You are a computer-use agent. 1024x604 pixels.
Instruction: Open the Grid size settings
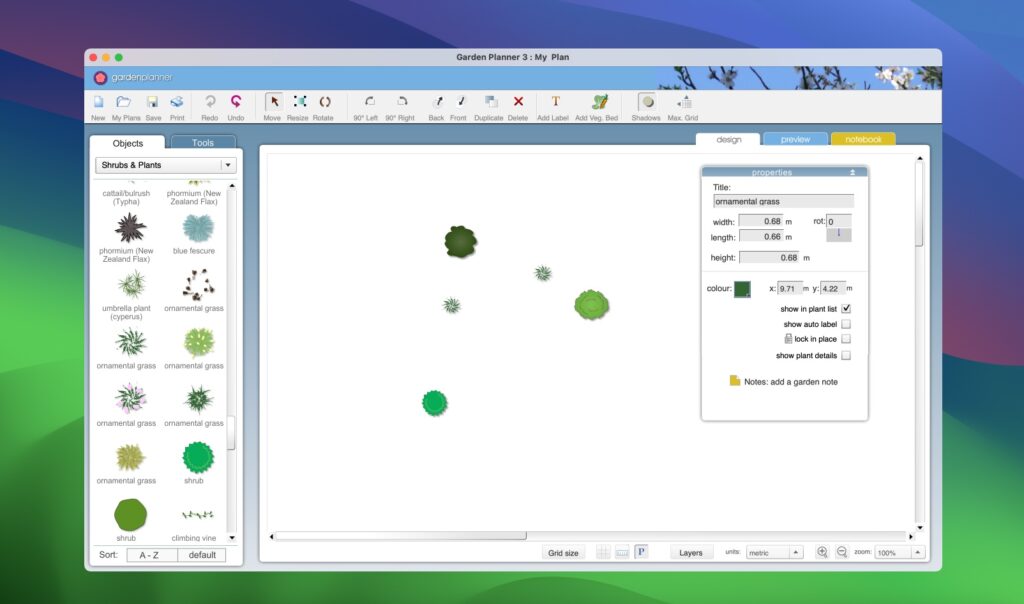point(563,551)
